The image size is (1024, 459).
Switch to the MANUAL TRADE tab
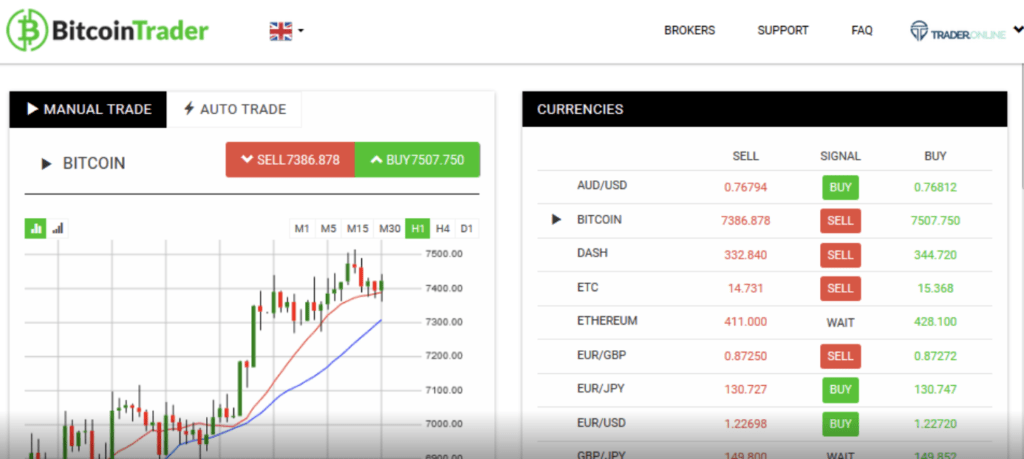tap(88, 109)
